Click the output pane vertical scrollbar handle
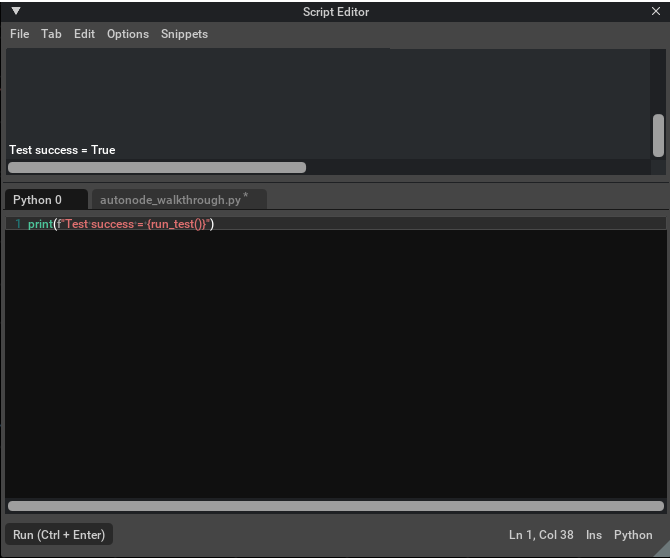Screen dimensions: 670x560 (x=658, y=136)
